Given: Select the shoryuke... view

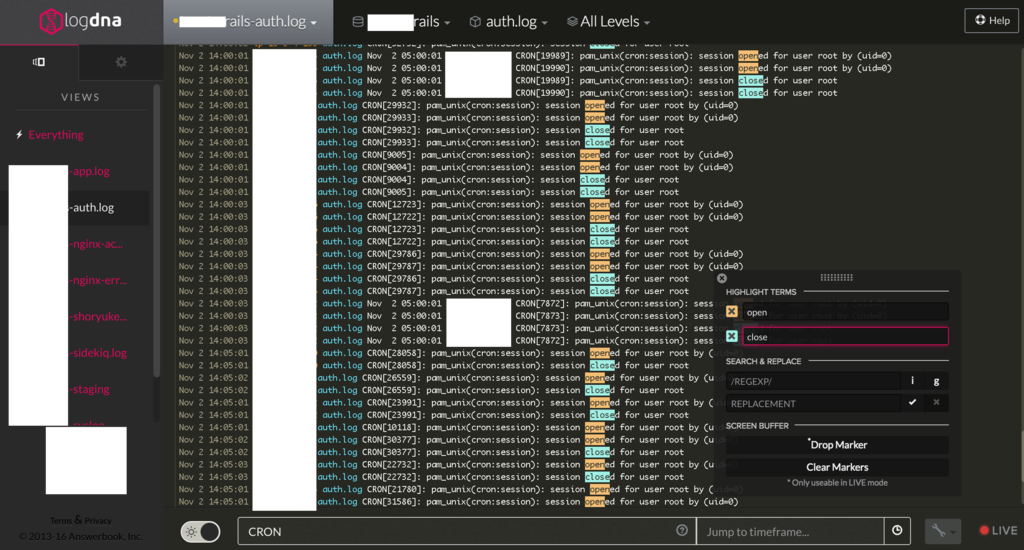Looking at the screenshot, I should pos(99,316).
